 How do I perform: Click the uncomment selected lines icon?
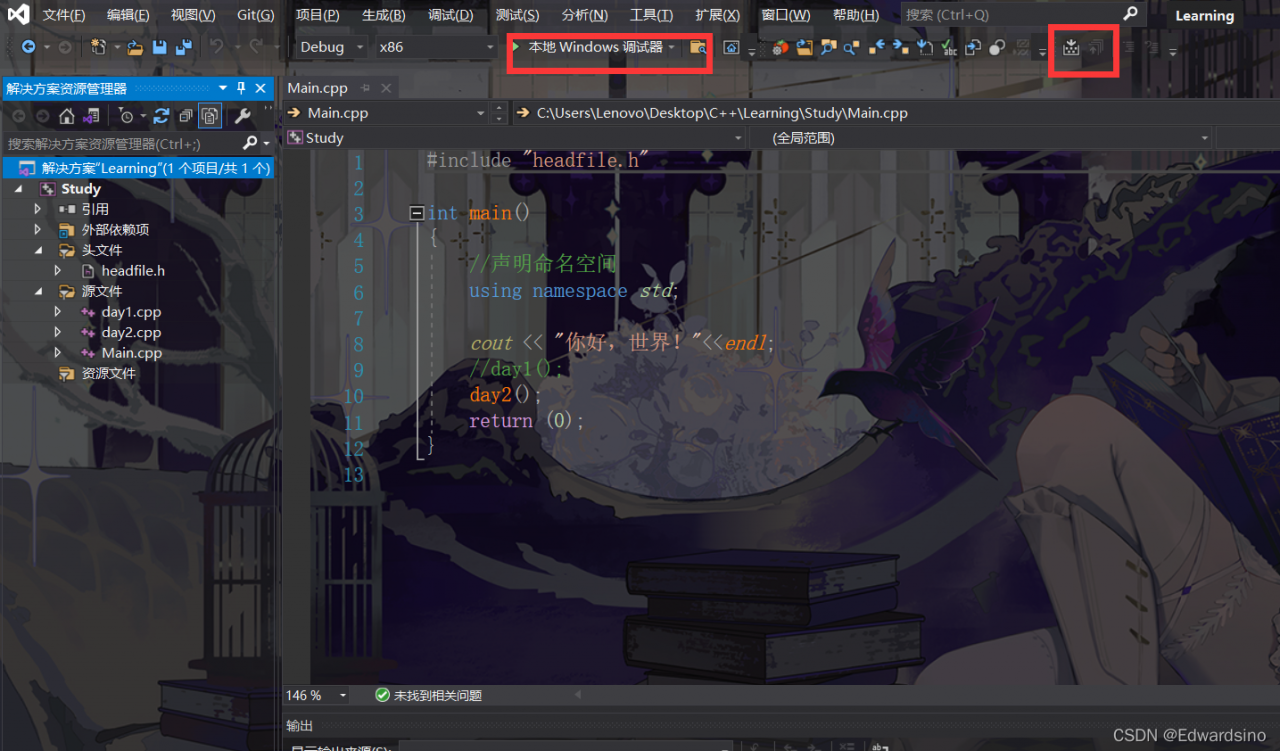[1152, 47]
